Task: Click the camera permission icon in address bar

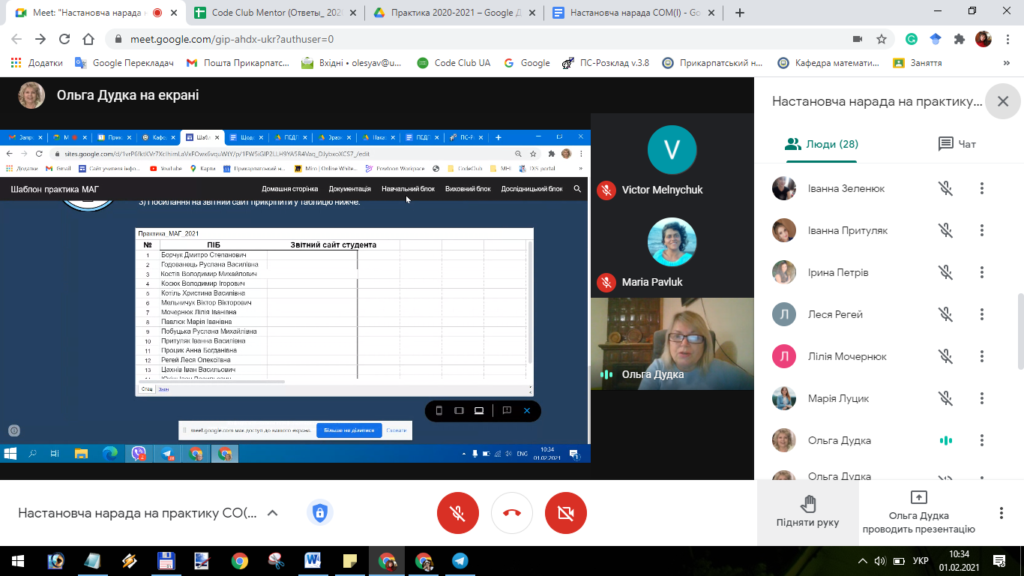Action: tap(857, 39)
